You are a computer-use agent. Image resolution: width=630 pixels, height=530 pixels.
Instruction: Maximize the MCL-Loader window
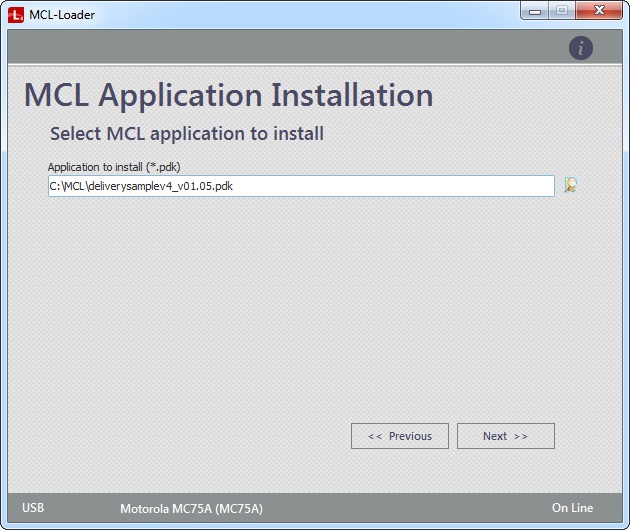[561, 11]
